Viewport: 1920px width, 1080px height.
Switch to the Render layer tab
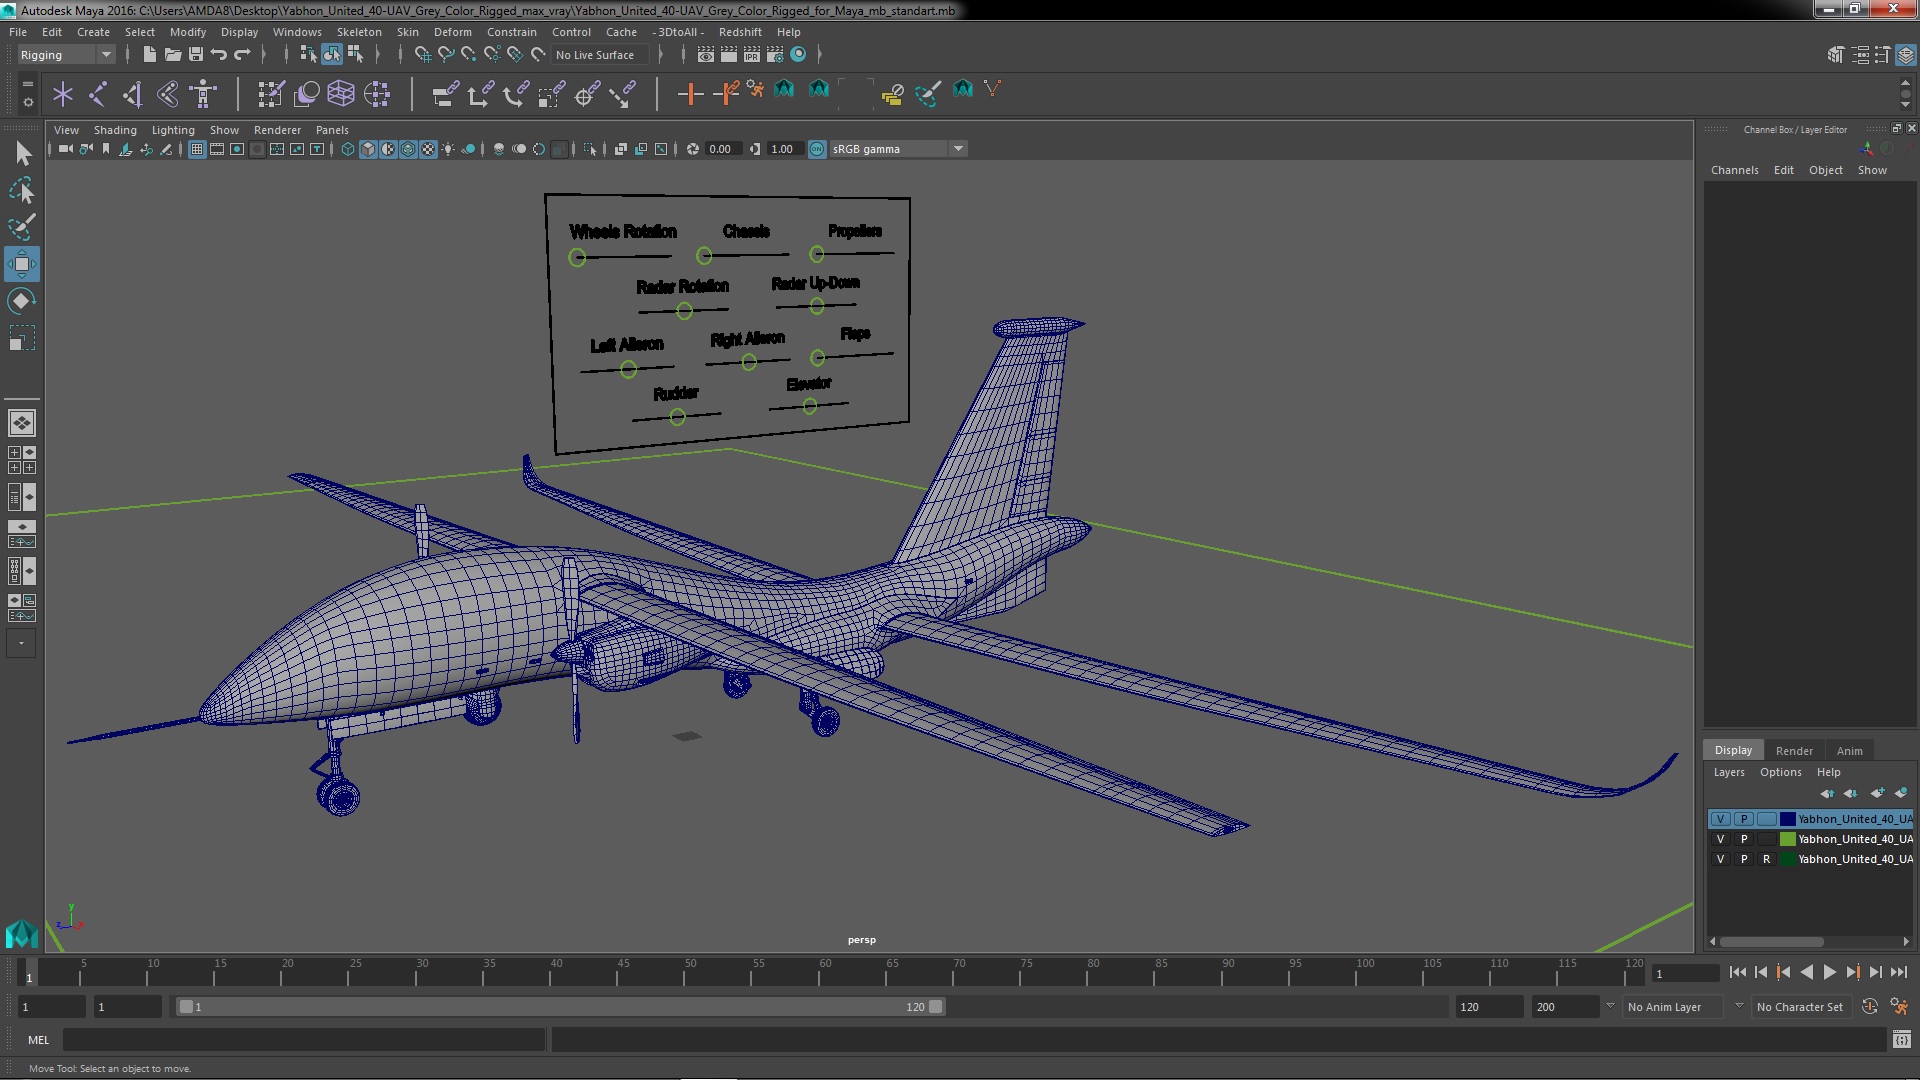[x=1794, y=751]
